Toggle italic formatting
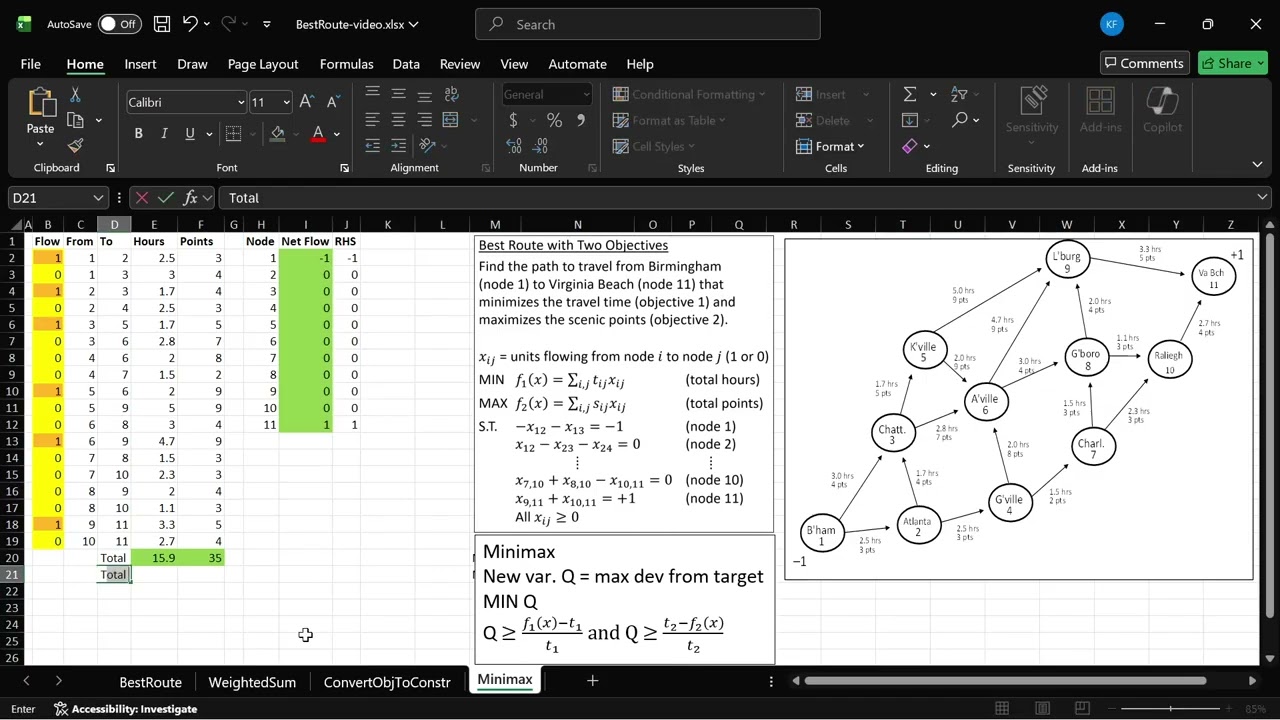The height and width of the screenshot is (720, 1280). coord(162,134)
